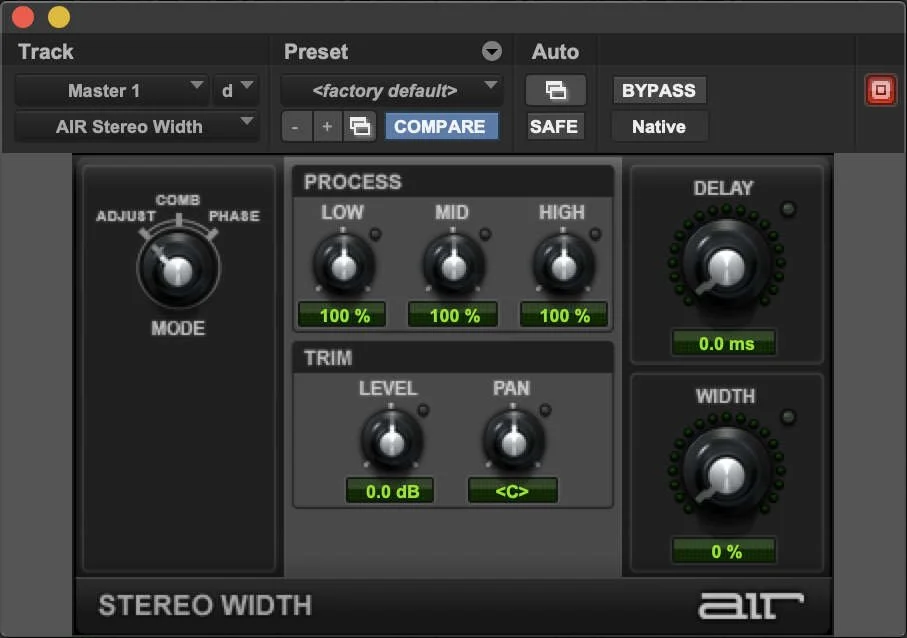The image size is (907, 638).
Task: Click the HIGH process knob
Action: (563, 265)
